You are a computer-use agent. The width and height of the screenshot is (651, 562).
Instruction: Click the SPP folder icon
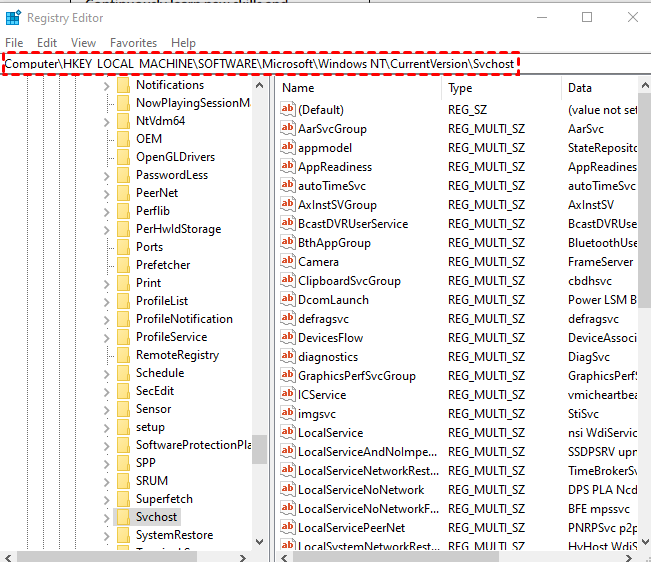[x=123, y=463]
